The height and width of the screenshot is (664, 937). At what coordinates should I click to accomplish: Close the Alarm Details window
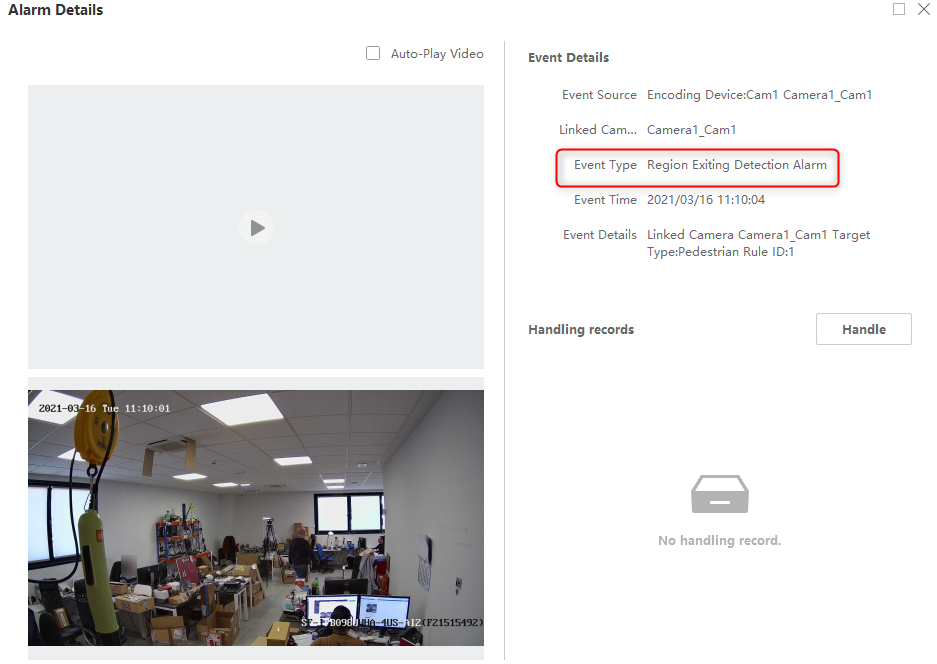(x=924, y=9)
